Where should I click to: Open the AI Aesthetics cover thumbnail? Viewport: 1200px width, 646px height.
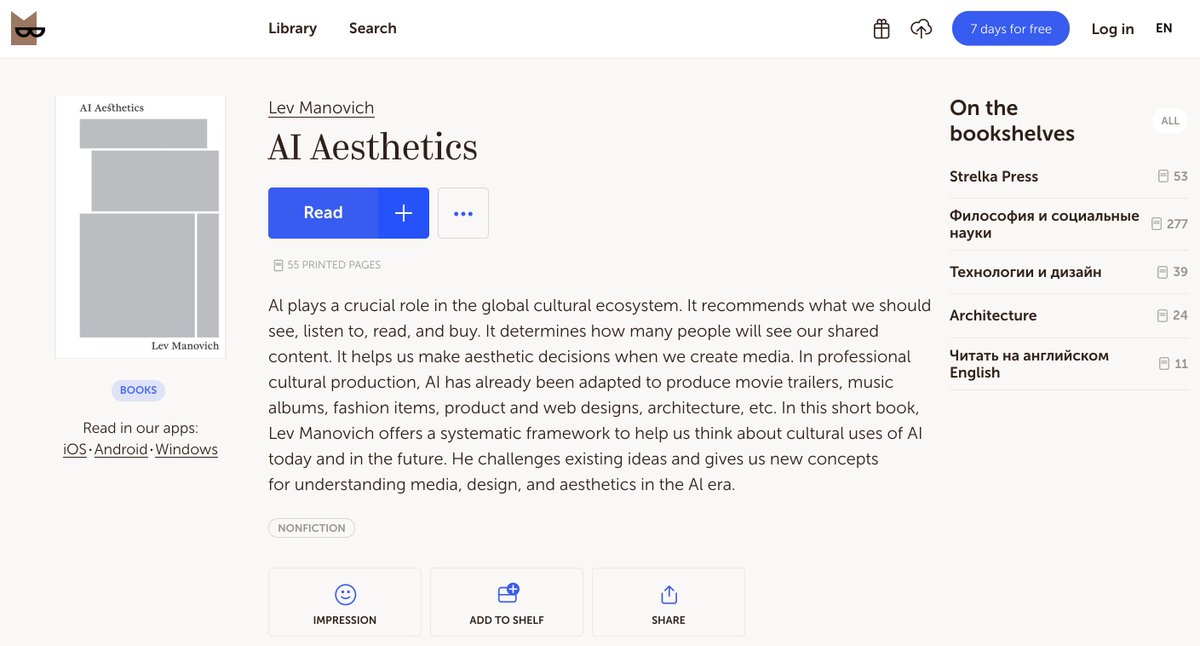pyautogui.click(x=141, y=226)
